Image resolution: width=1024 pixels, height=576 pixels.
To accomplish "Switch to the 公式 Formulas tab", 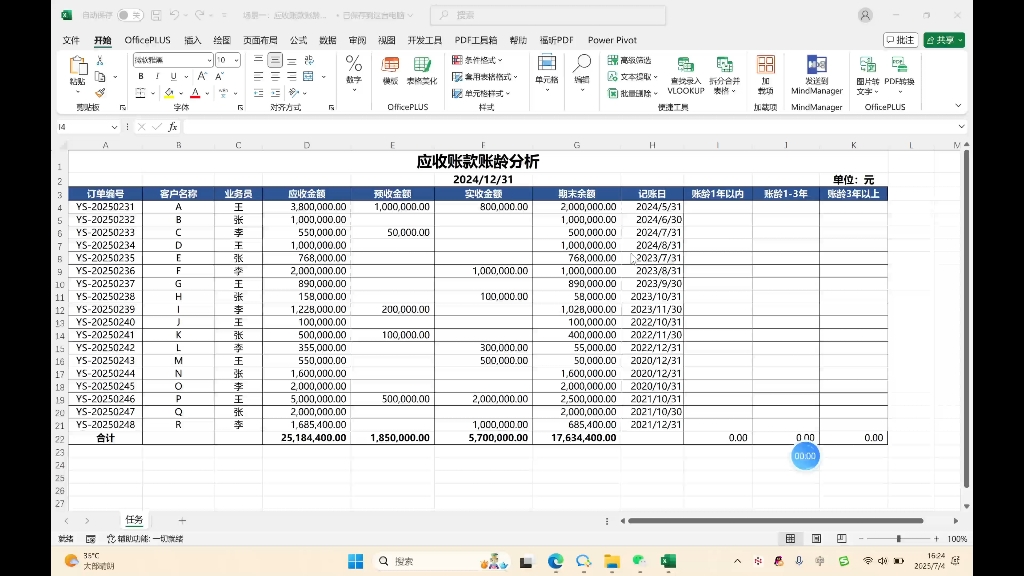I will (298, 40).
